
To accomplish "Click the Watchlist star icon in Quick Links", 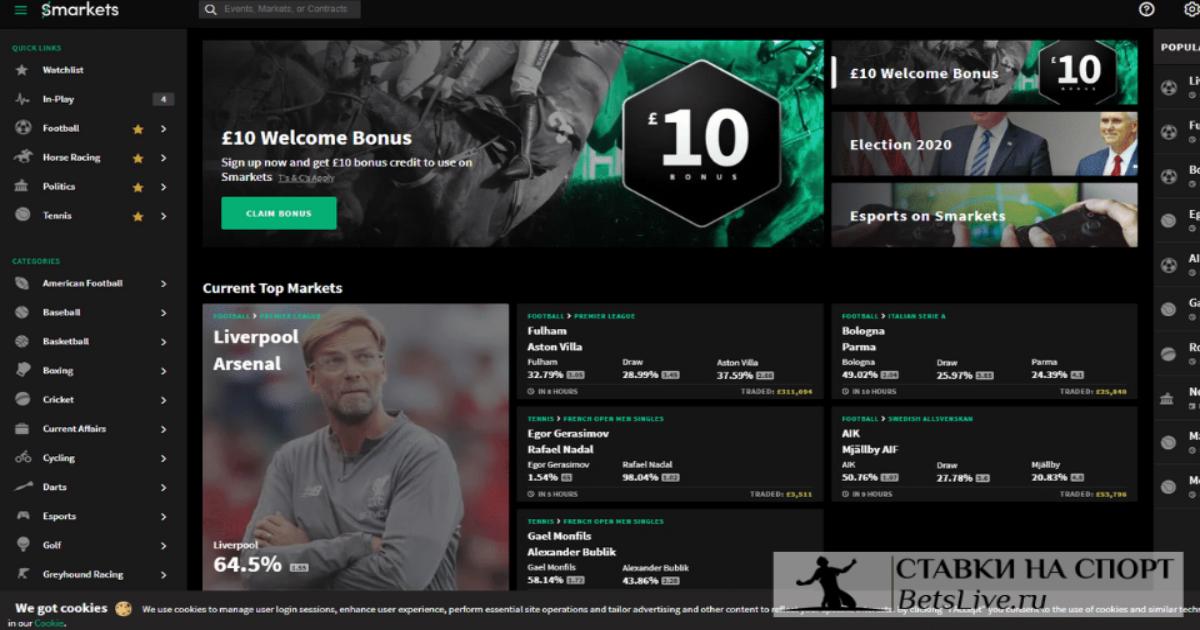I will click(22, 70).
